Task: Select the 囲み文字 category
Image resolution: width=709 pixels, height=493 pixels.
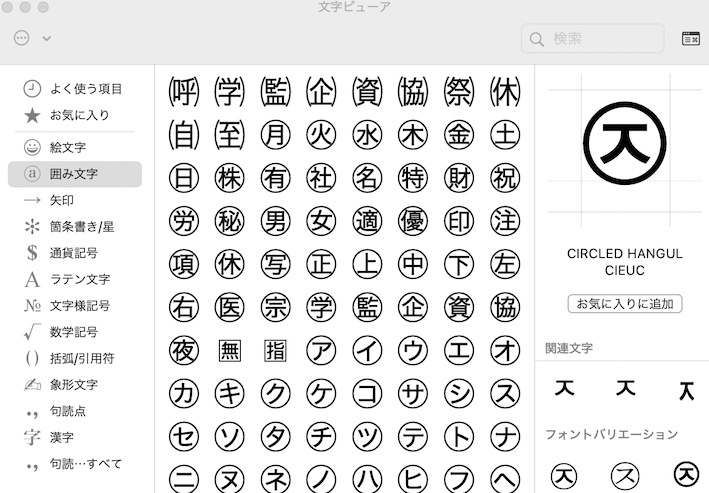Action: 75,174
